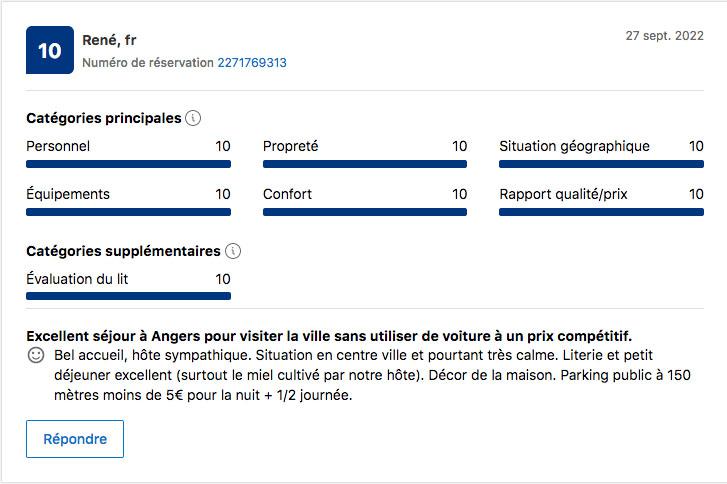Click the blue score badge showing 10
727x484 pixels.
(x=49, y=51)
